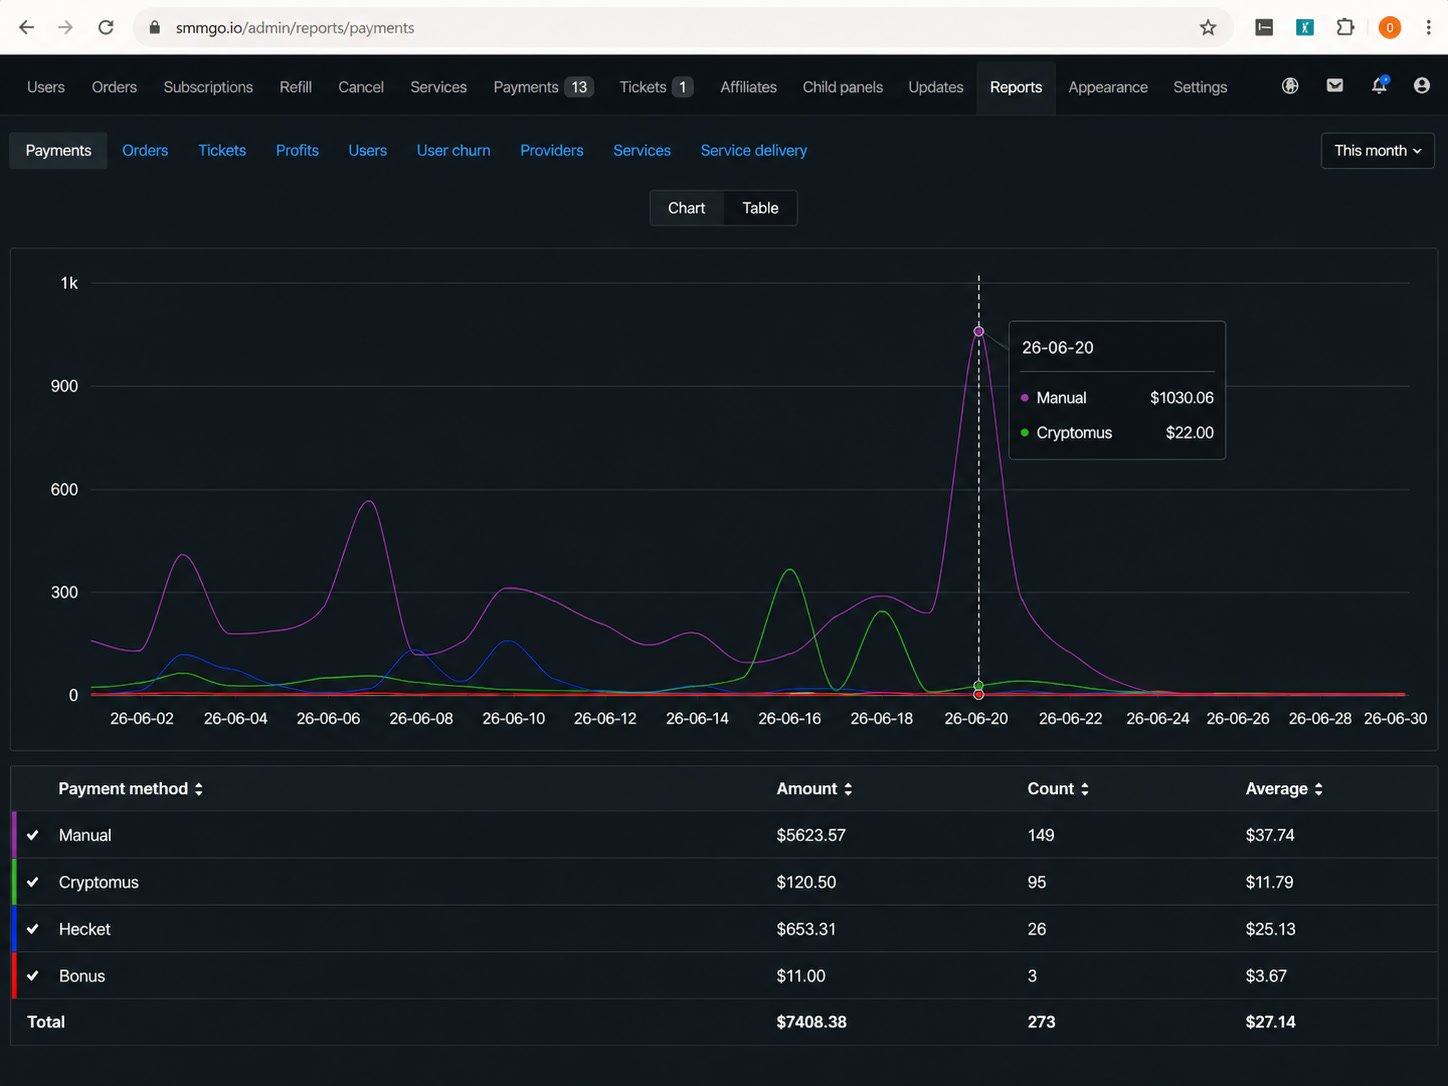Open the Chrome three-dot menu
The height and width of the screenshot is (1086, 1448).
[1429, 27]
